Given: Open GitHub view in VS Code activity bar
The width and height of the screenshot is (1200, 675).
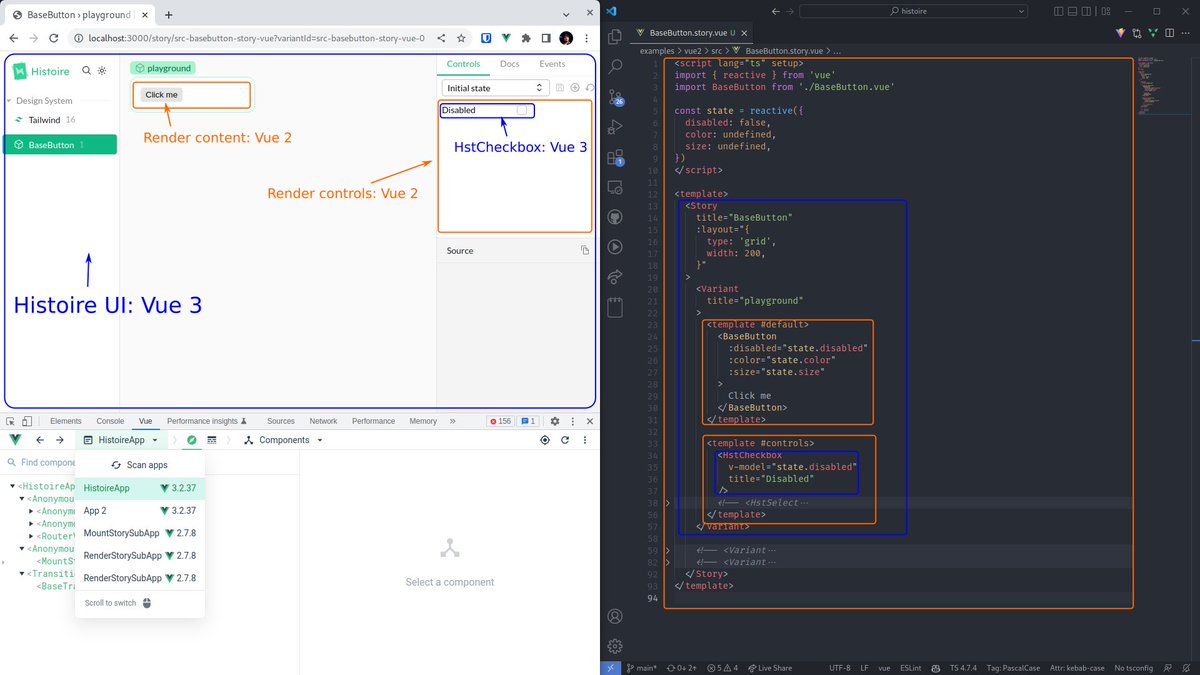Looking at the screenshot, I should point(616,216).
